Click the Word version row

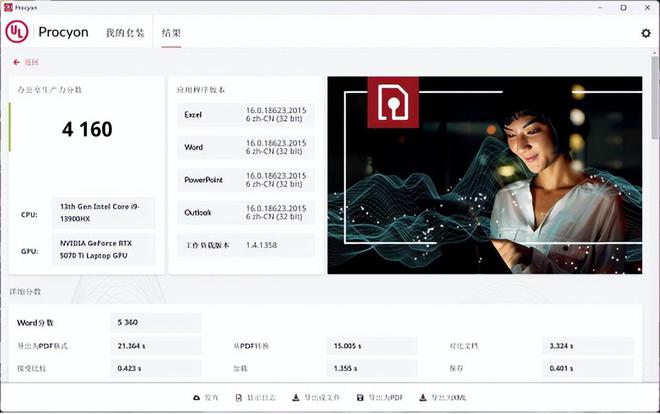[x=246, y=147]
